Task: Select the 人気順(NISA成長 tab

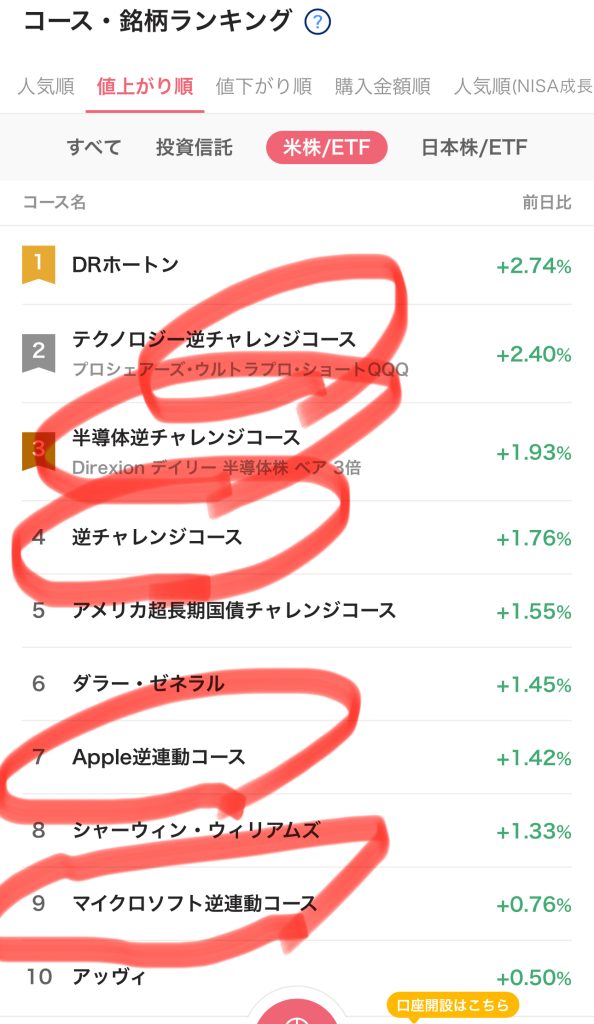Action: tap(524, 86)
